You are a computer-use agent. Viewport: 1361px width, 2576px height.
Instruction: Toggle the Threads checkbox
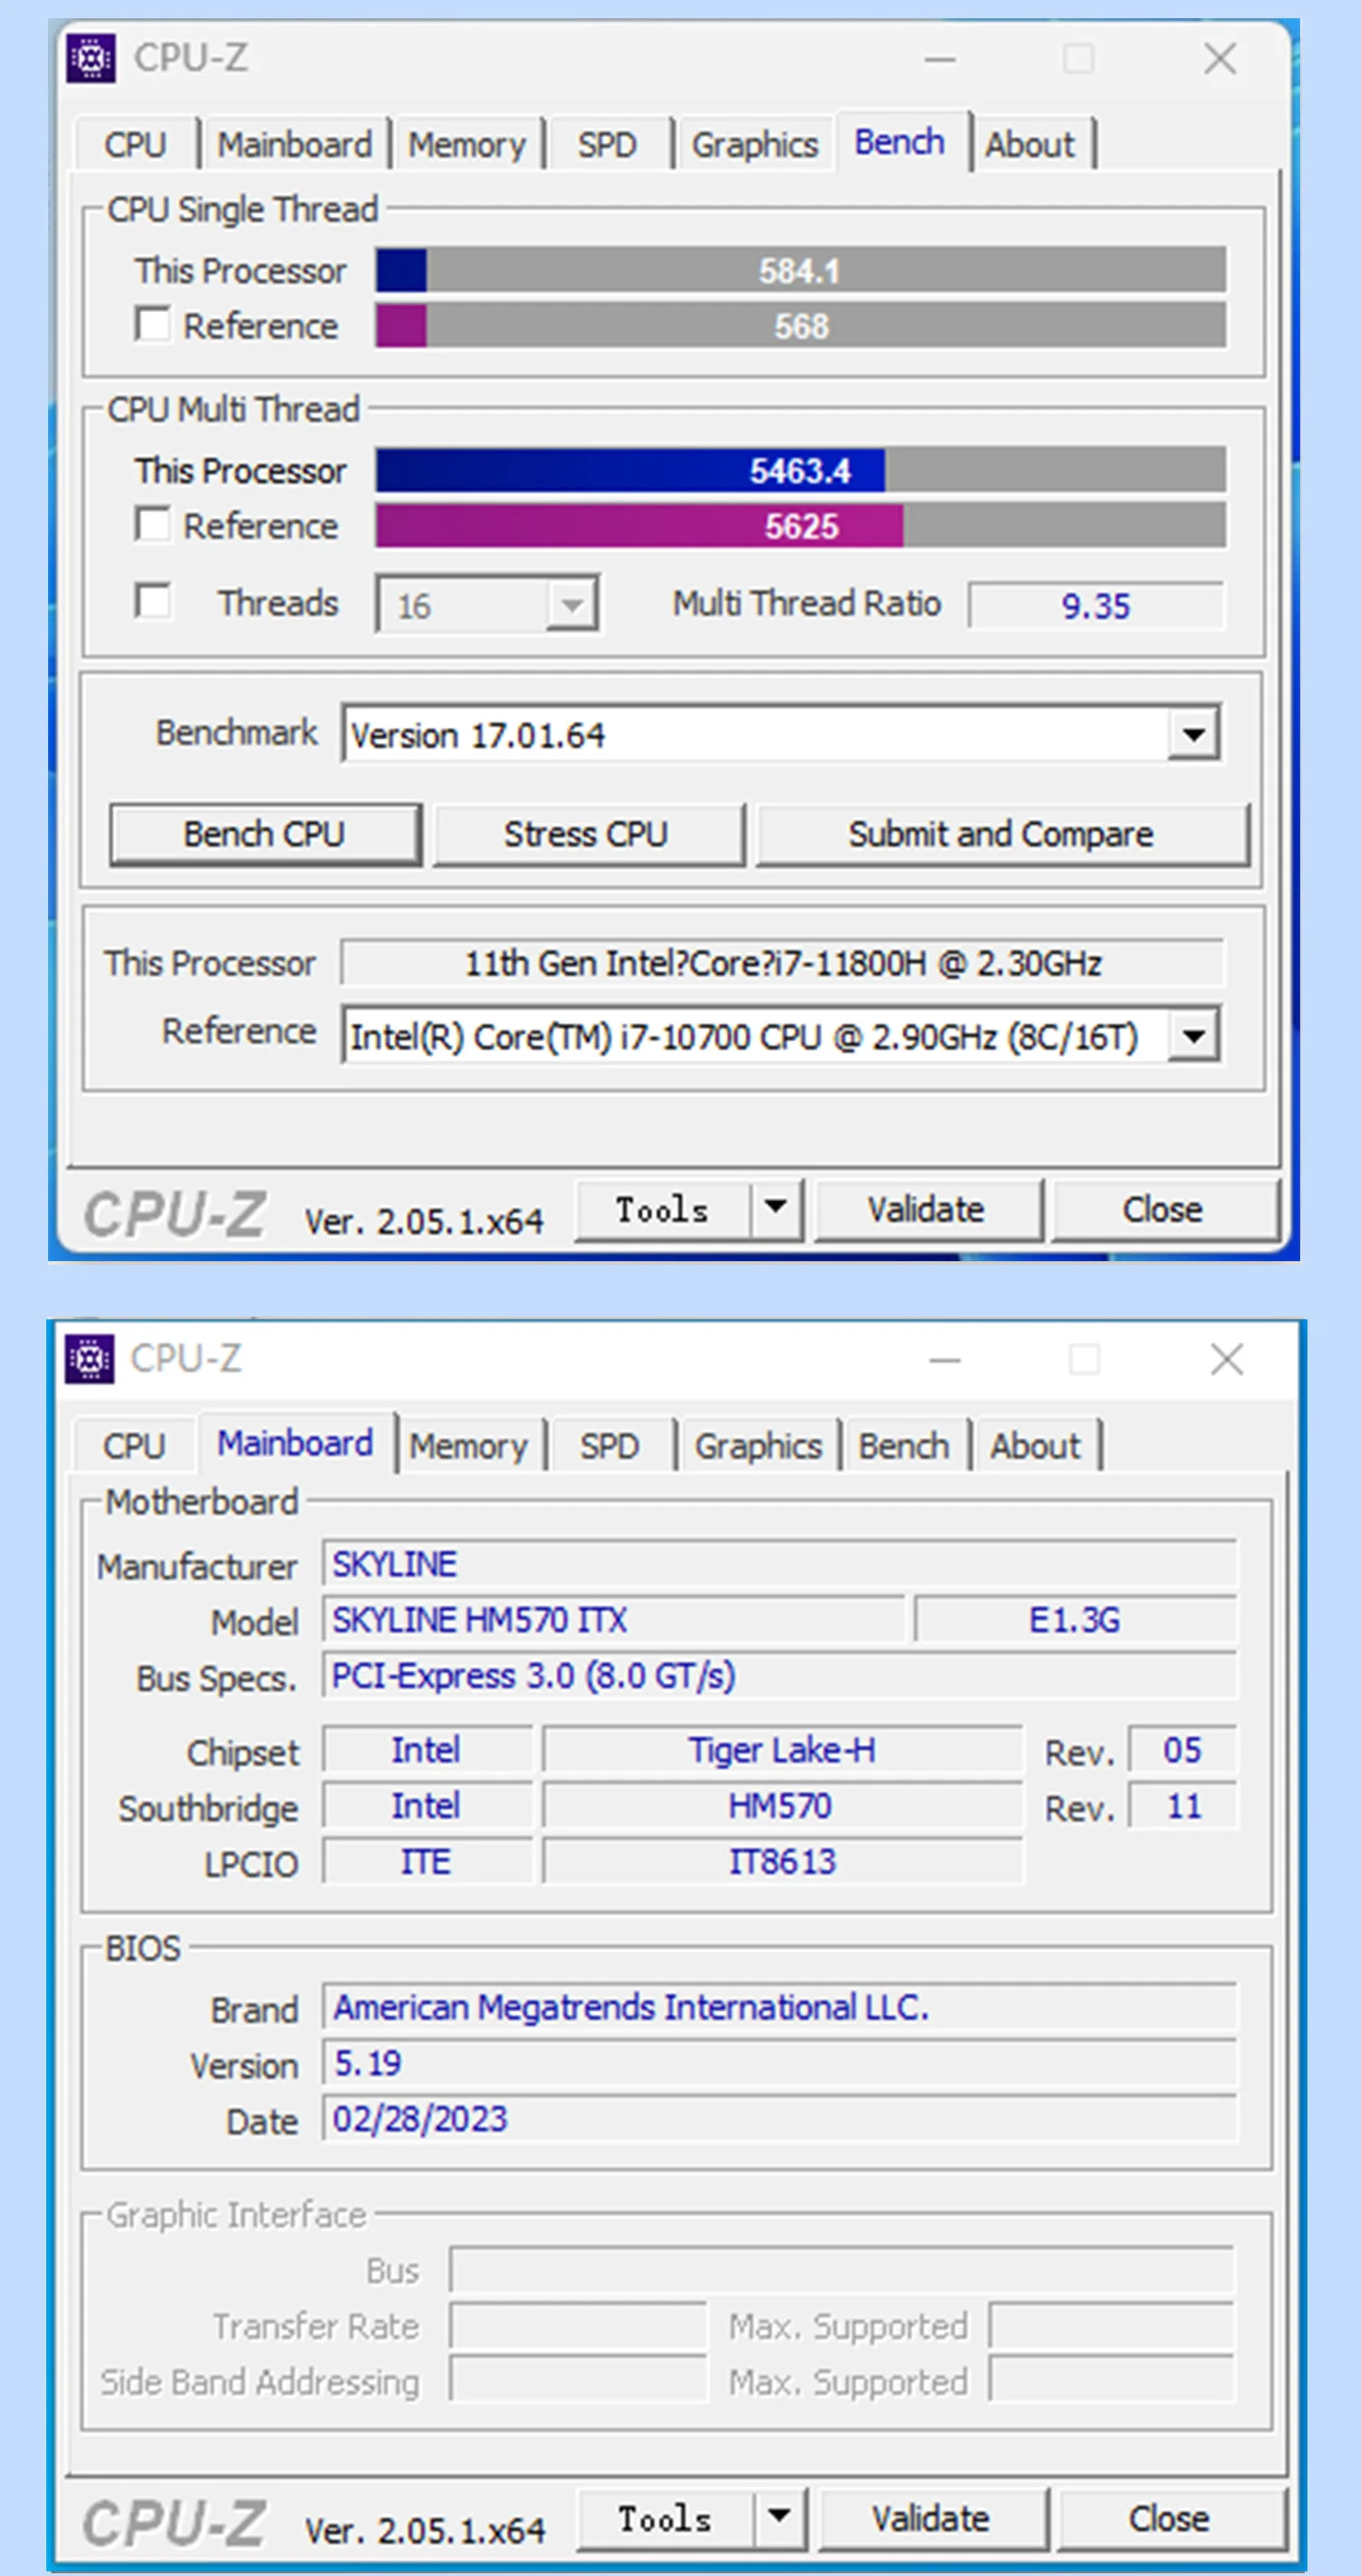click(152, 602)
